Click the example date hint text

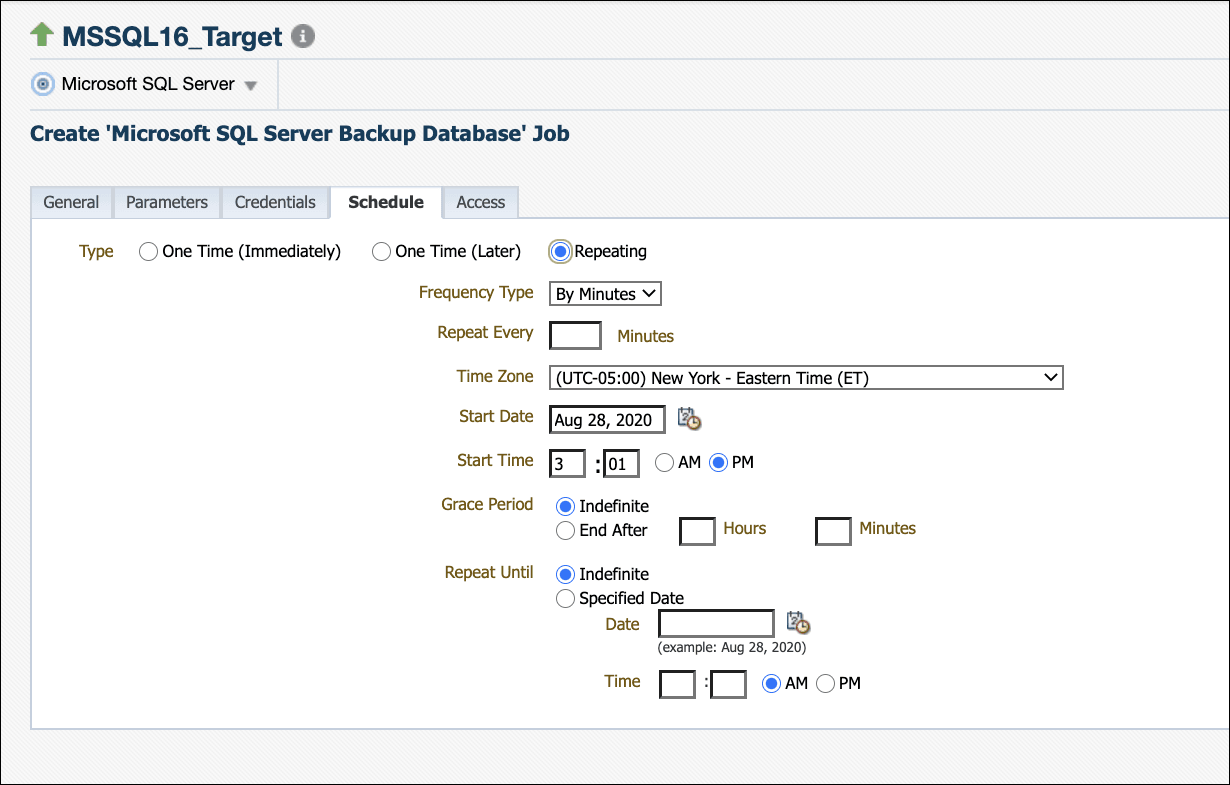point(732,647)
